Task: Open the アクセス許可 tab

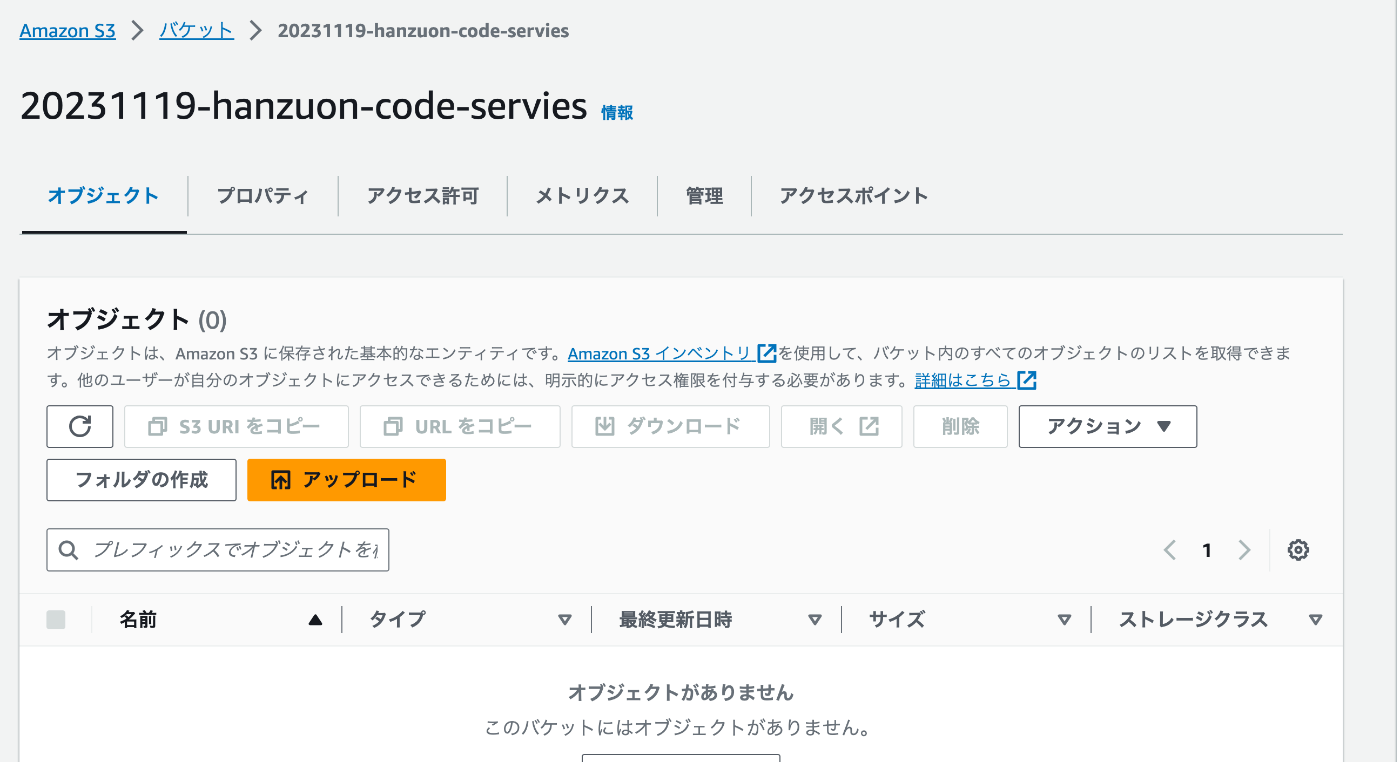Action: pyautogui.click(x=423, y=196)
